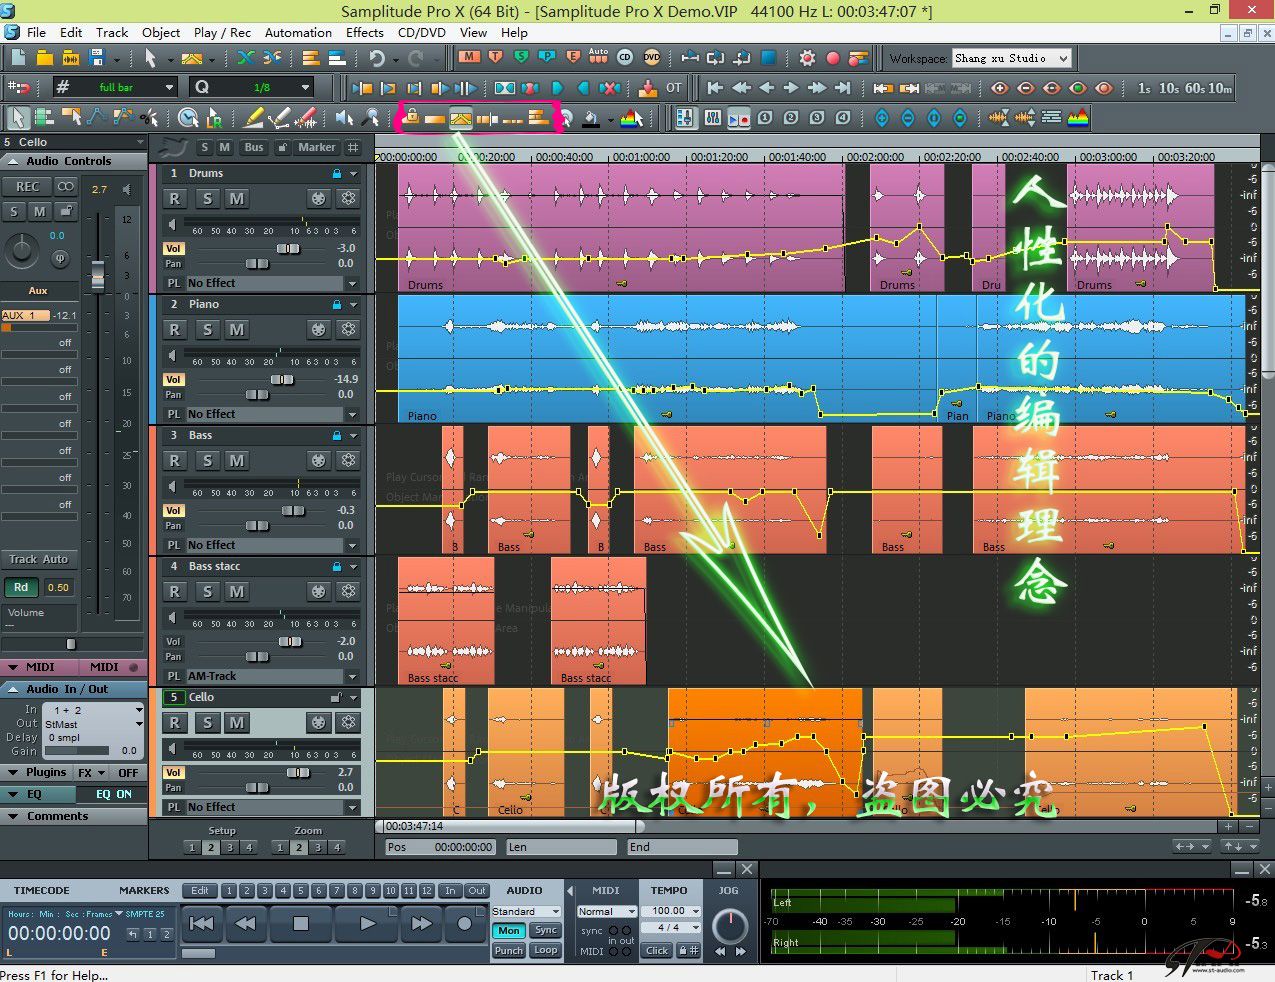
Task: Click the Save project floppy icon
Action: [x=98, y=58]
